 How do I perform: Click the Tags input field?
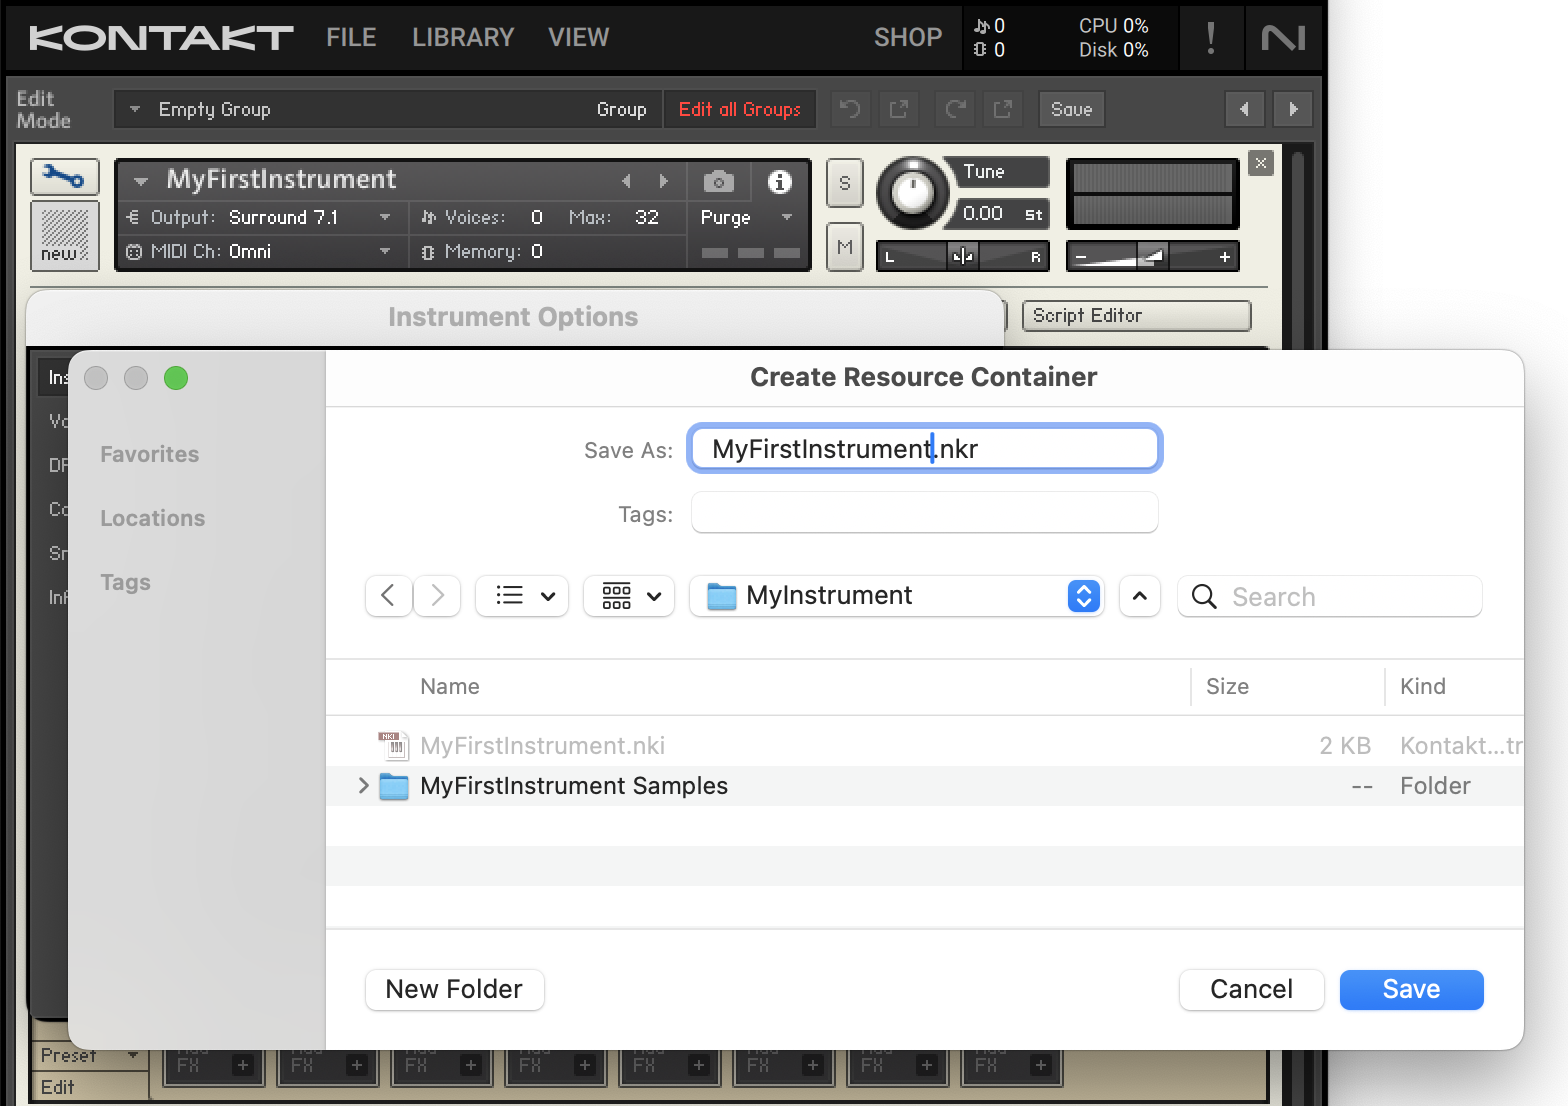[924, 513]
